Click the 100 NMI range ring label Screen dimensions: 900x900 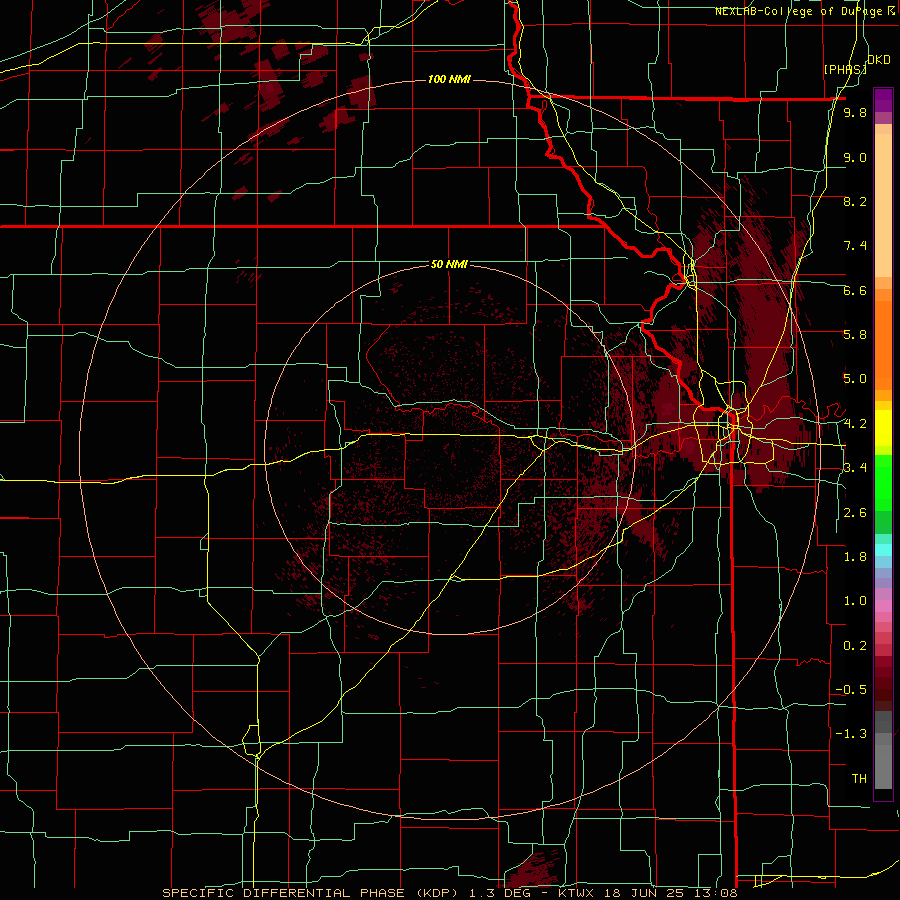tap(449, 79)
